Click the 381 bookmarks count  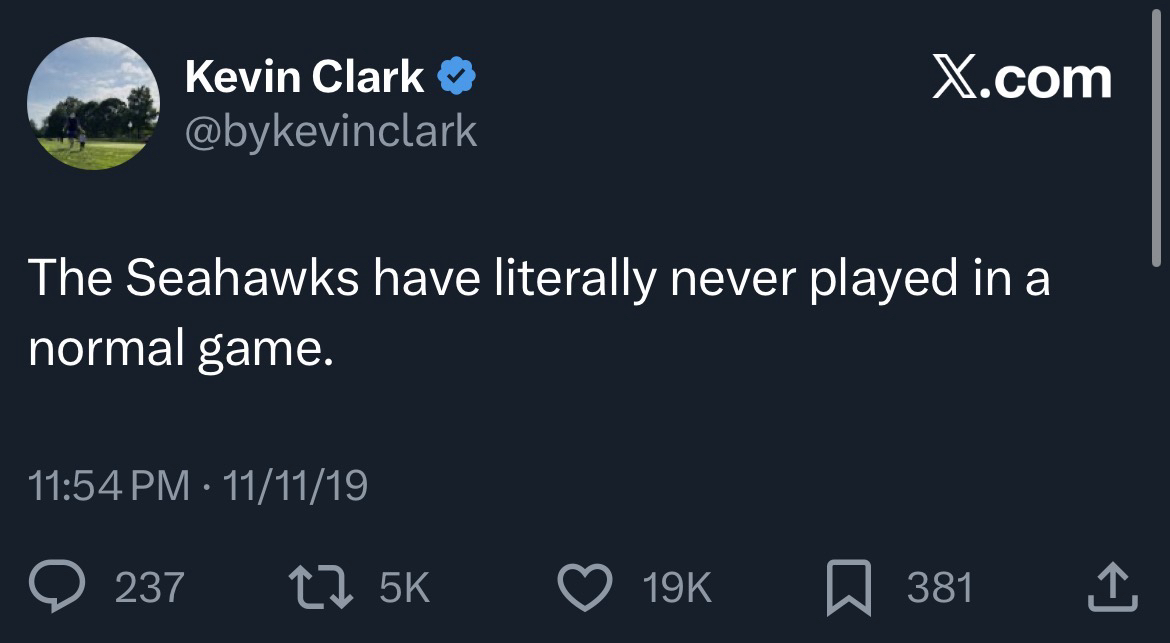pos(939,587)
